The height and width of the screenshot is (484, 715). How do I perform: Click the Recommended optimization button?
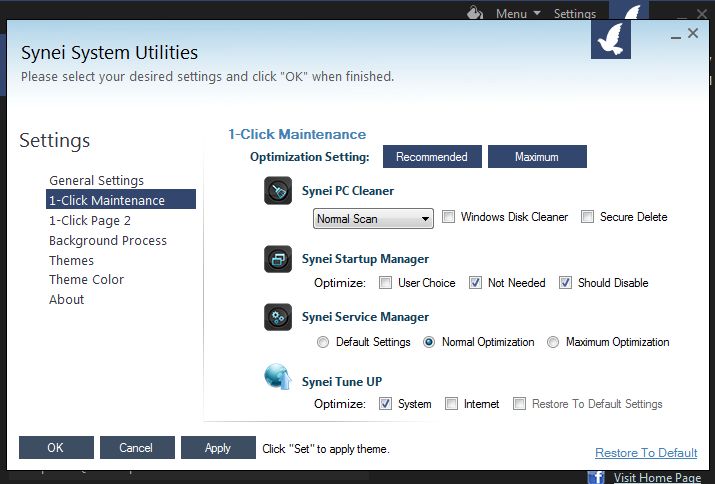432,157
